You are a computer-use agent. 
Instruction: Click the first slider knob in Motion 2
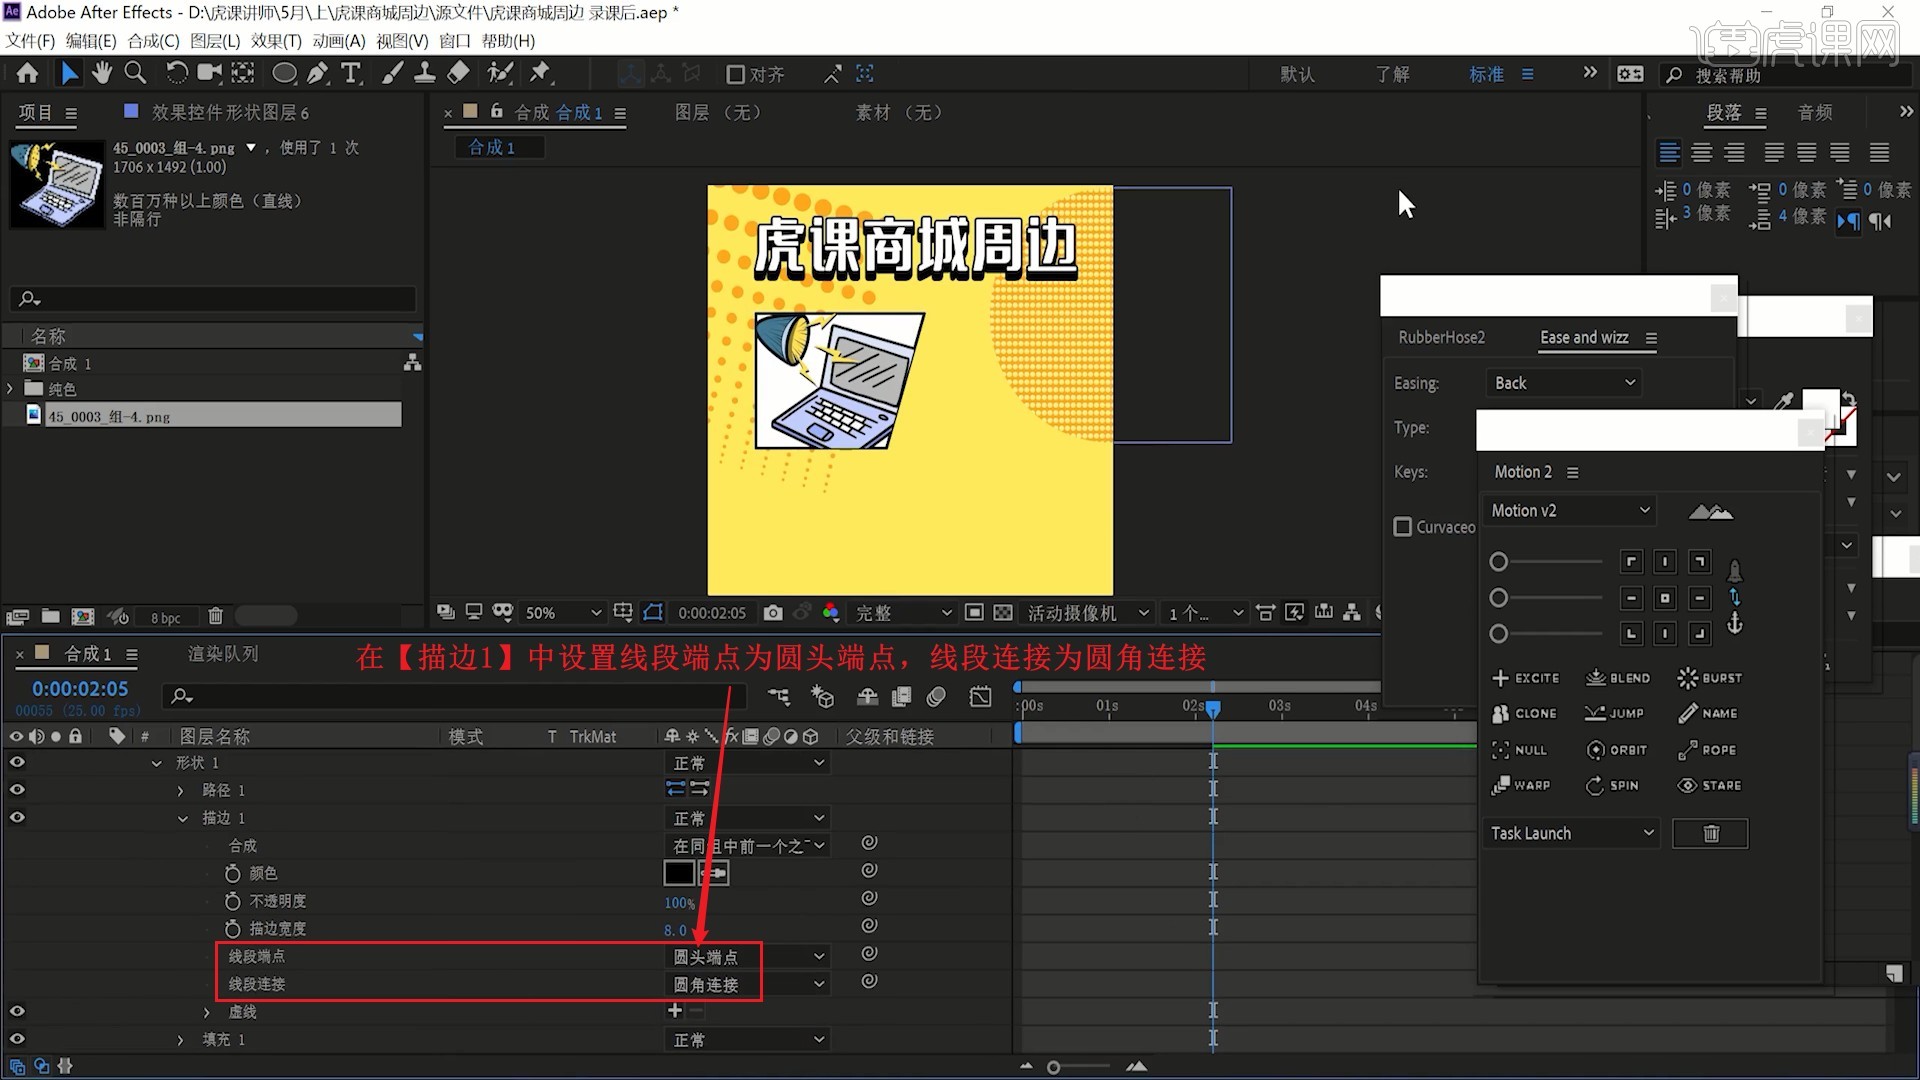[x=1498, y=562]
